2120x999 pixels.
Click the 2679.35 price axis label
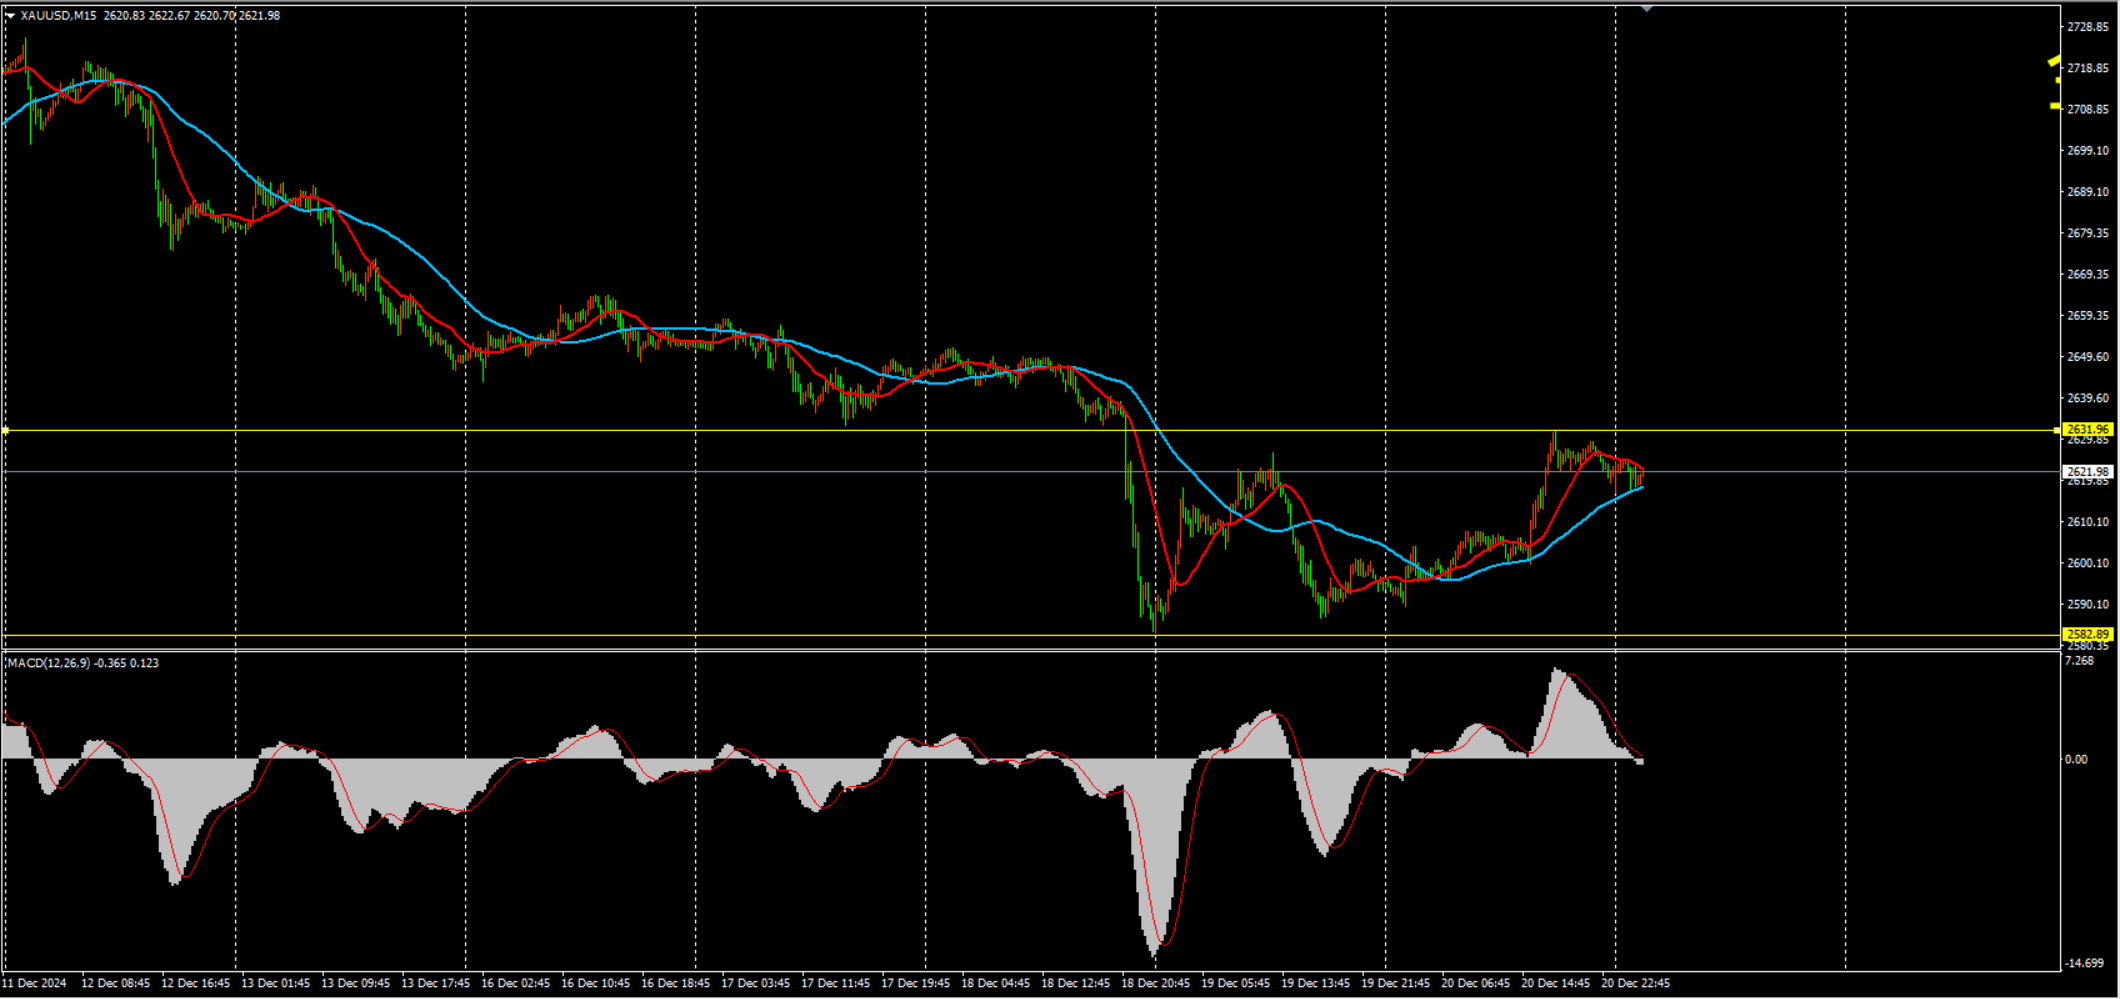(2088, 233)
